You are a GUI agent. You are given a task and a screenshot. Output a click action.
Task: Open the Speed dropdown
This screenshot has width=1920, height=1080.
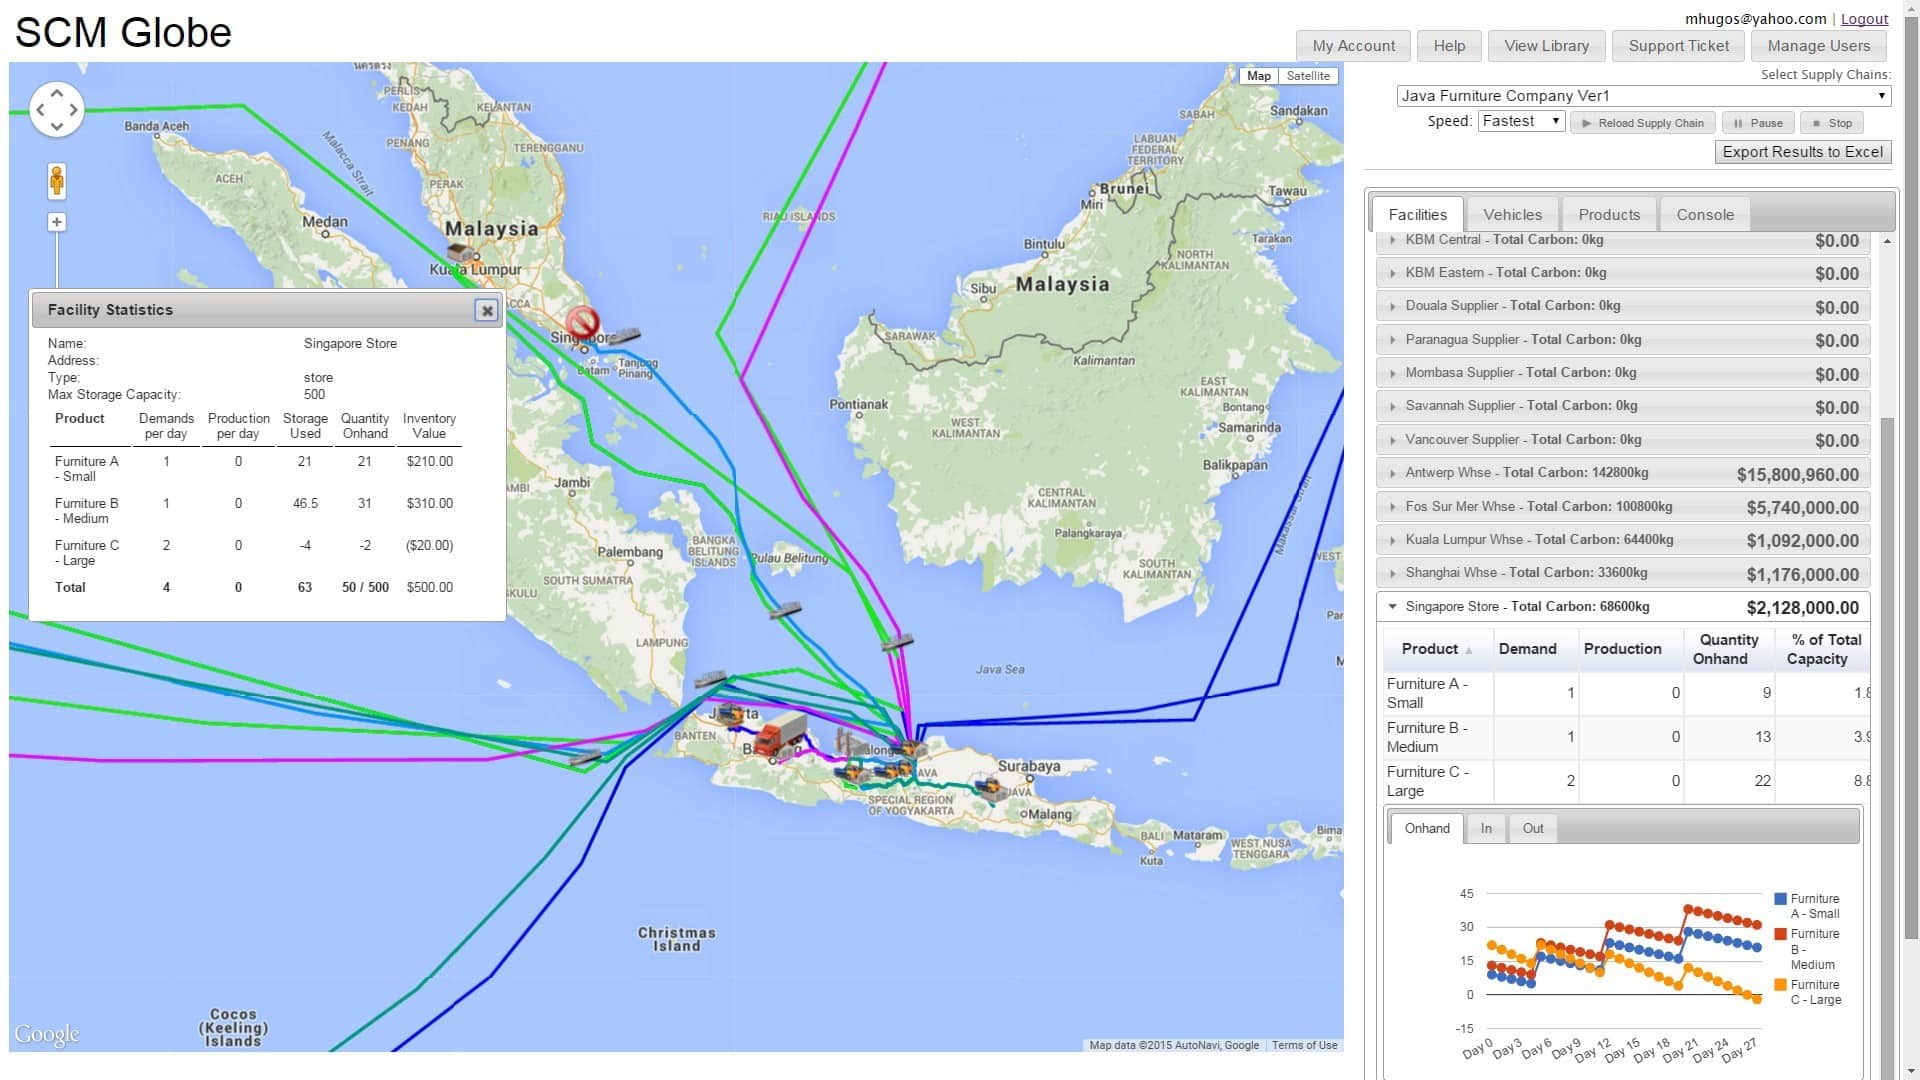(1521, 121)
